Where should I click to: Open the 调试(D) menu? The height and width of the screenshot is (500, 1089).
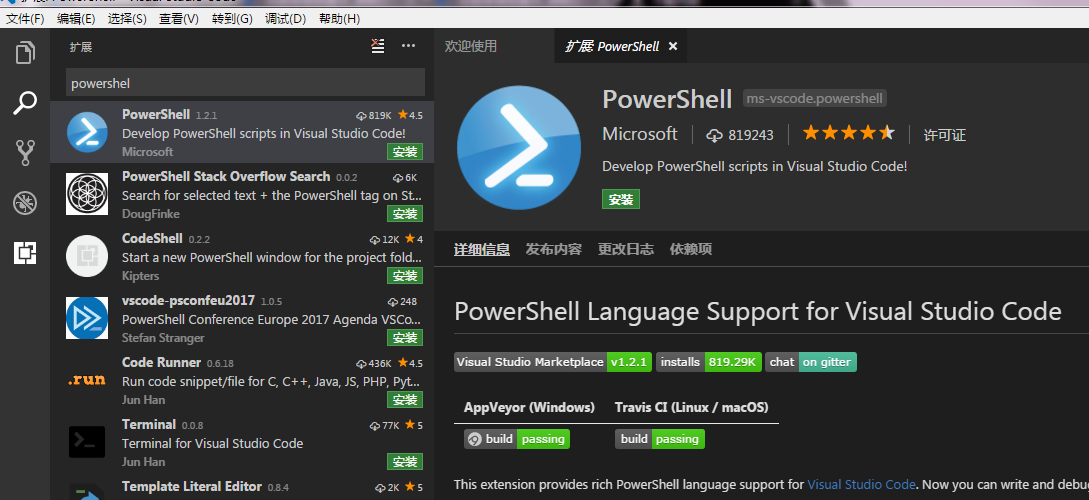pos(285,19)
